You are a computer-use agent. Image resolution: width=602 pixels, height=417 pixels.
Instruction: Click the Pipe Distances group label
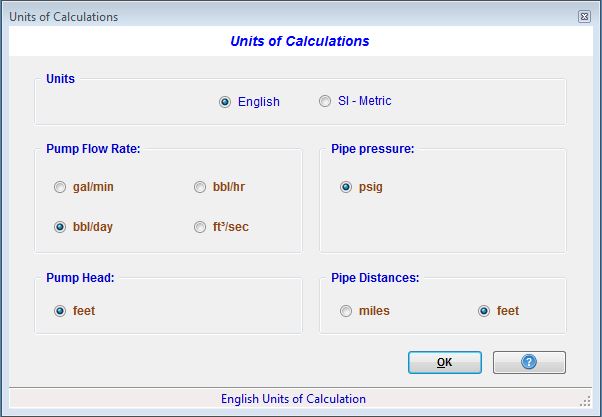click(375, 278)
